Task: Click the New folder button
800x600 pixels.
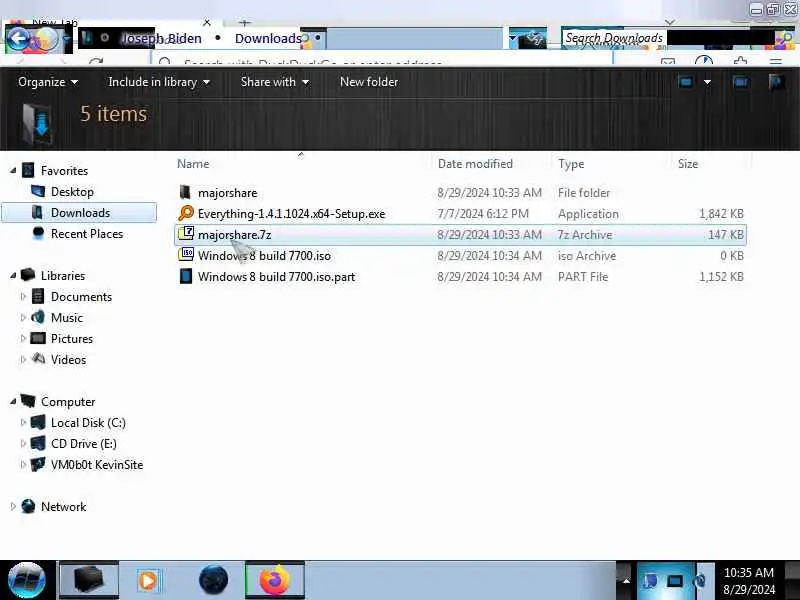Action: tap(369, 82)
